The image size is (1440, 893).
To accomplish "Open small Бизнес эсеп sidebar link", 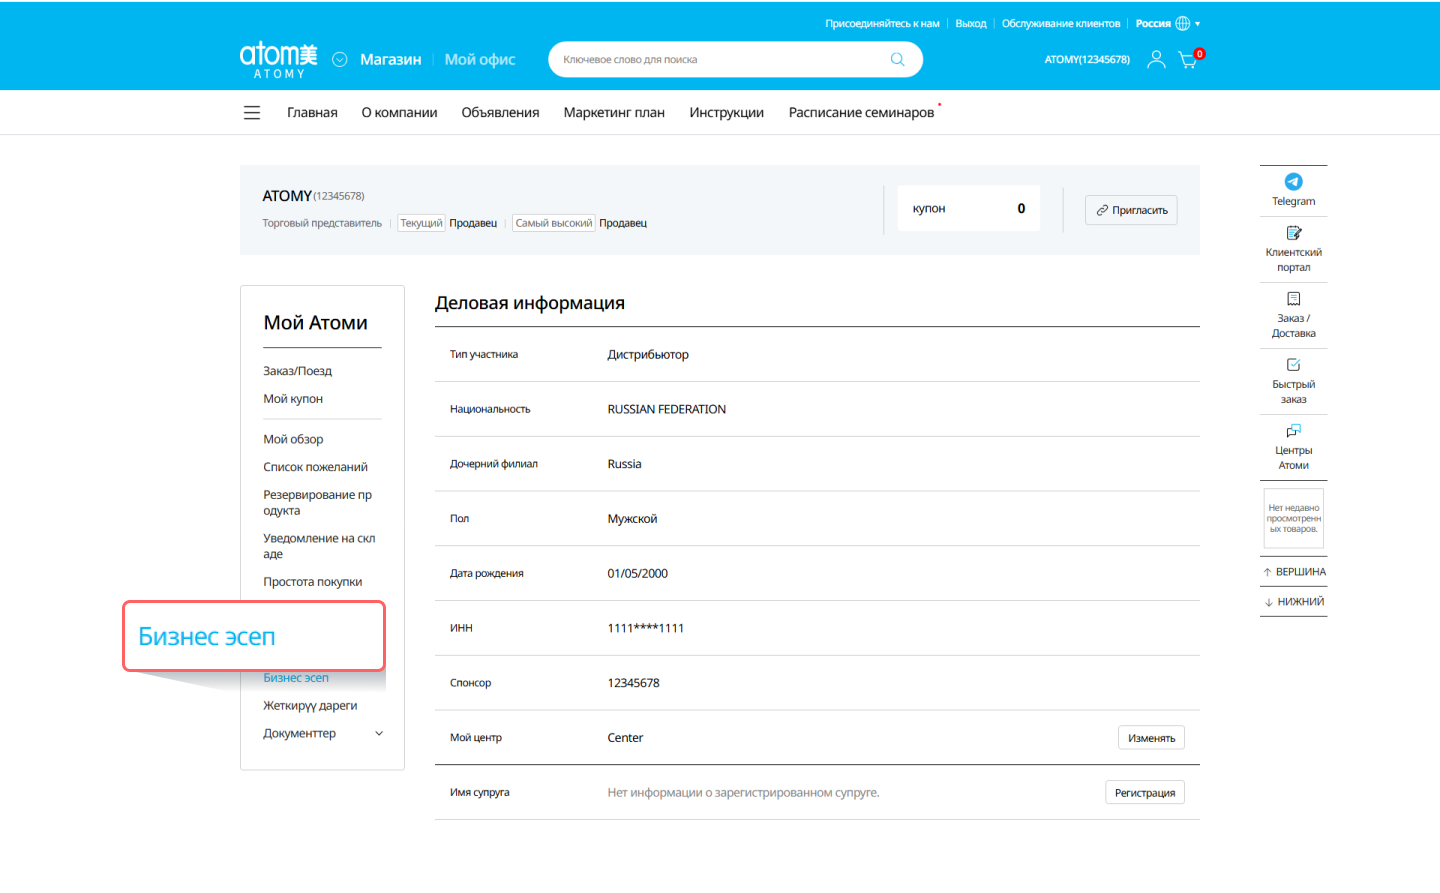I will 296,678.
